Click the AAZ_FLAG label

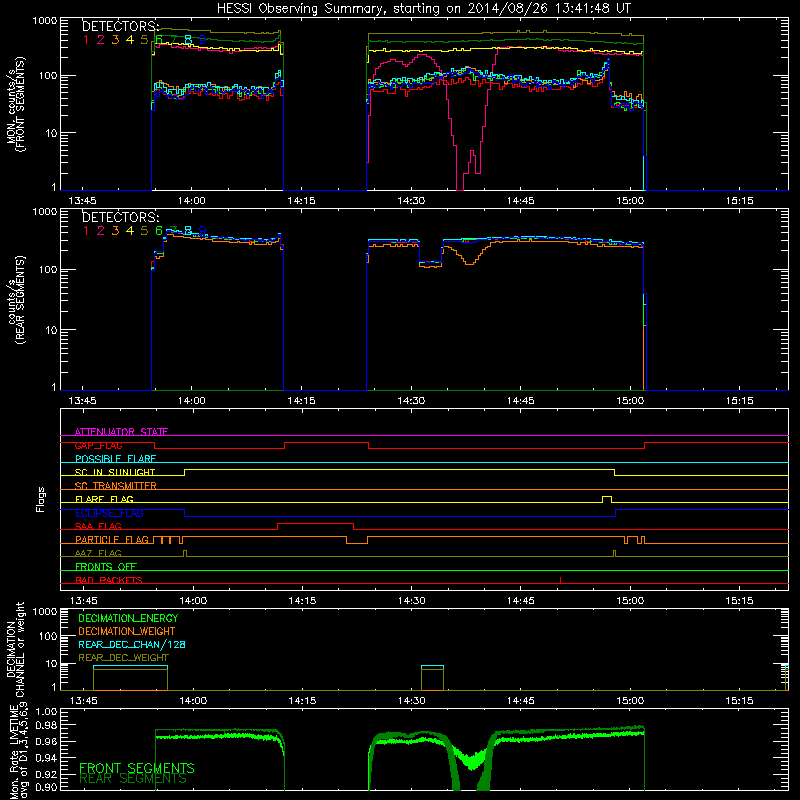[98, 553]
